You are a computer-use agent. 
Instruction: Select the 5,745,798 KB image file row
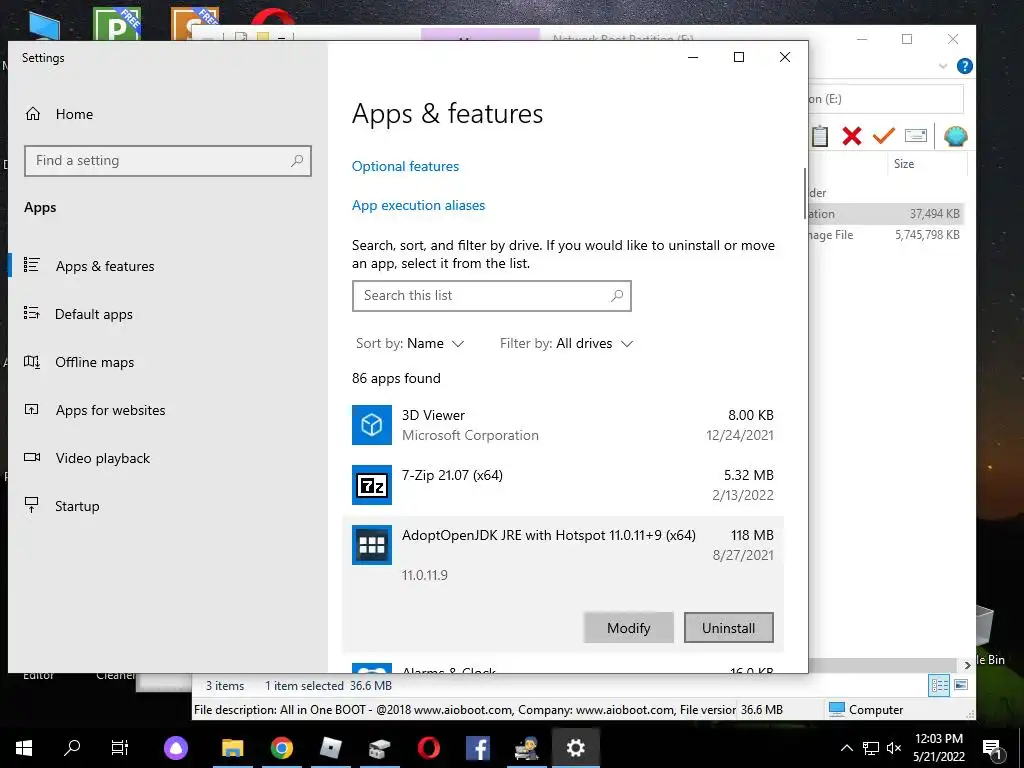(x=885, y=234)
